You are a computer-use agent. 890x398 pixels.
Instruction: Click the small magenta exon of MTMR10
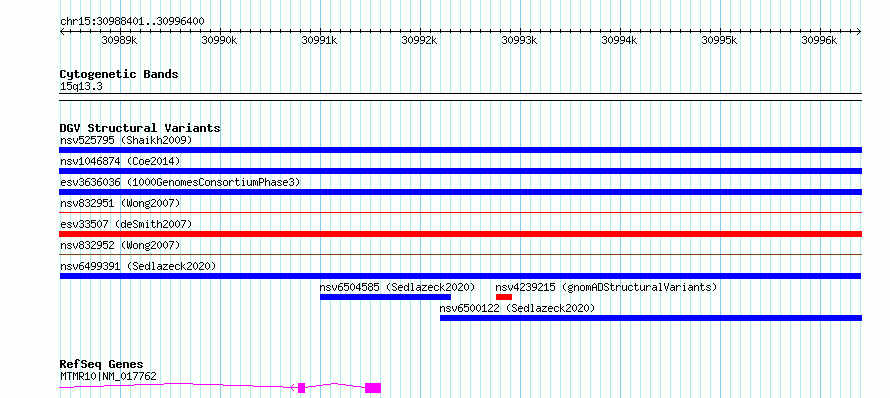301,388
